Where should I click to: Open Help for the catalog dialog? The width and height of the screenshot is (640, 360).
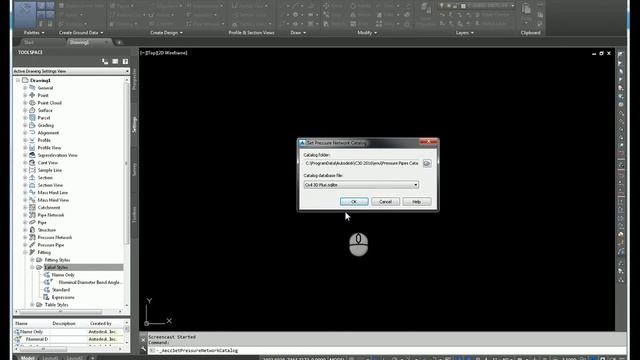pos(417,202)
